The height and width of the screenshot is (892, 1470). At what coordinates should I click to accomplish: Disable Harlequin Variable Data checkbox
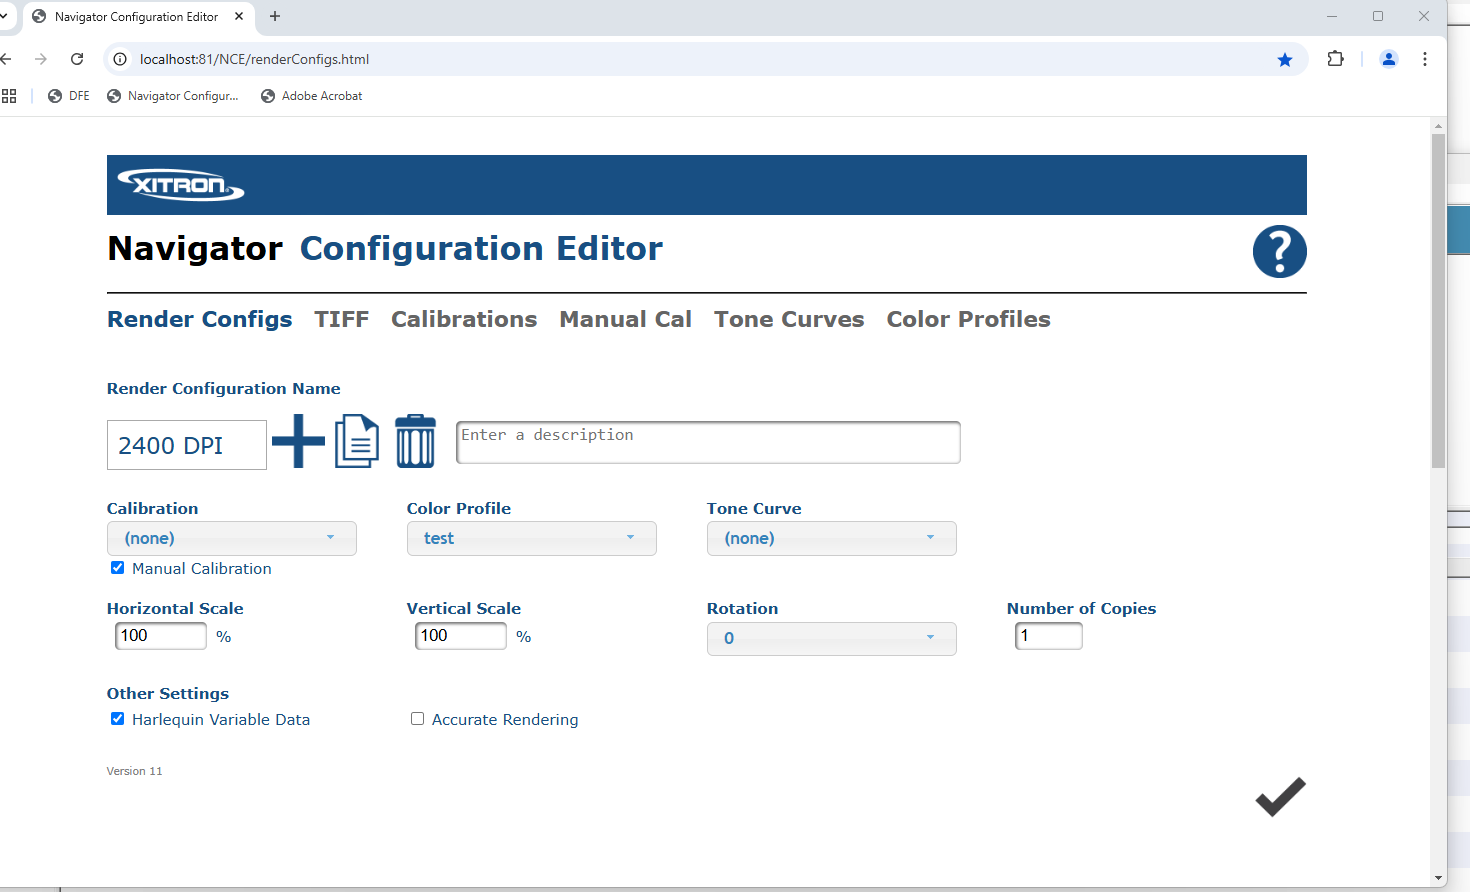[x=117, y=719]
